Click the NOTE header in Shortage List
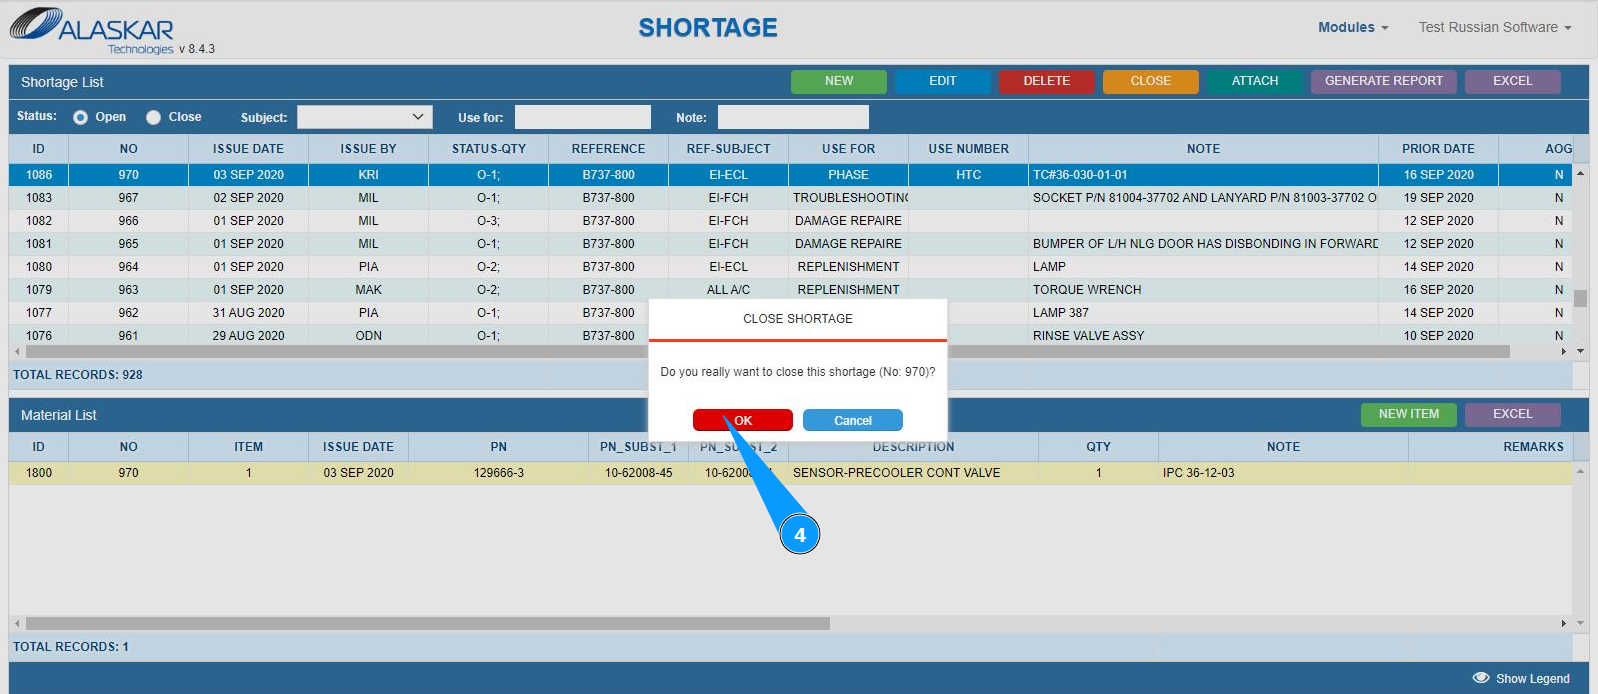The width and height of the screenshot is (1598, 694). click(x=1203, y=149)
